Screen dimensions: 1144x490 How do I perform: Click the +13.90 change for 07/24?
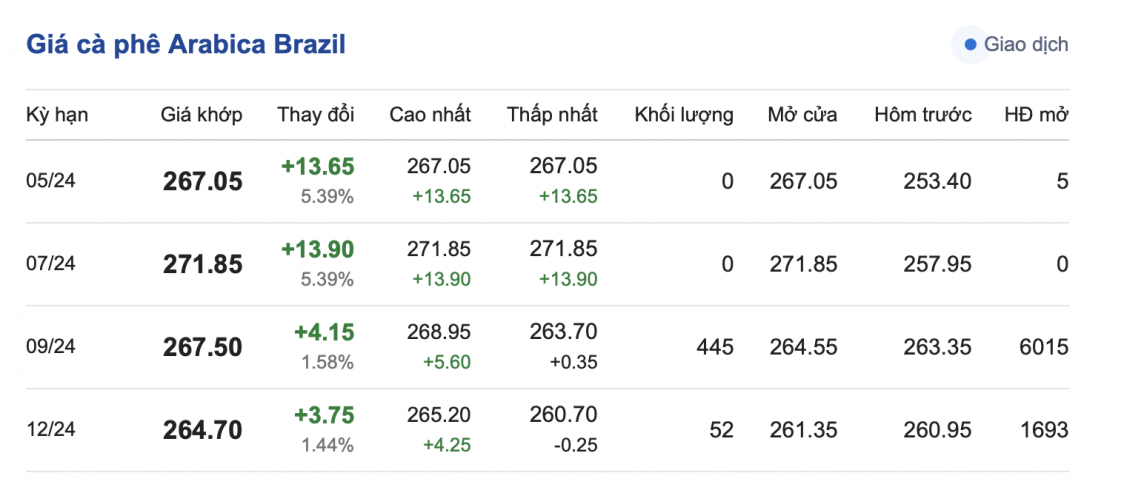click(x=317, y=249)
